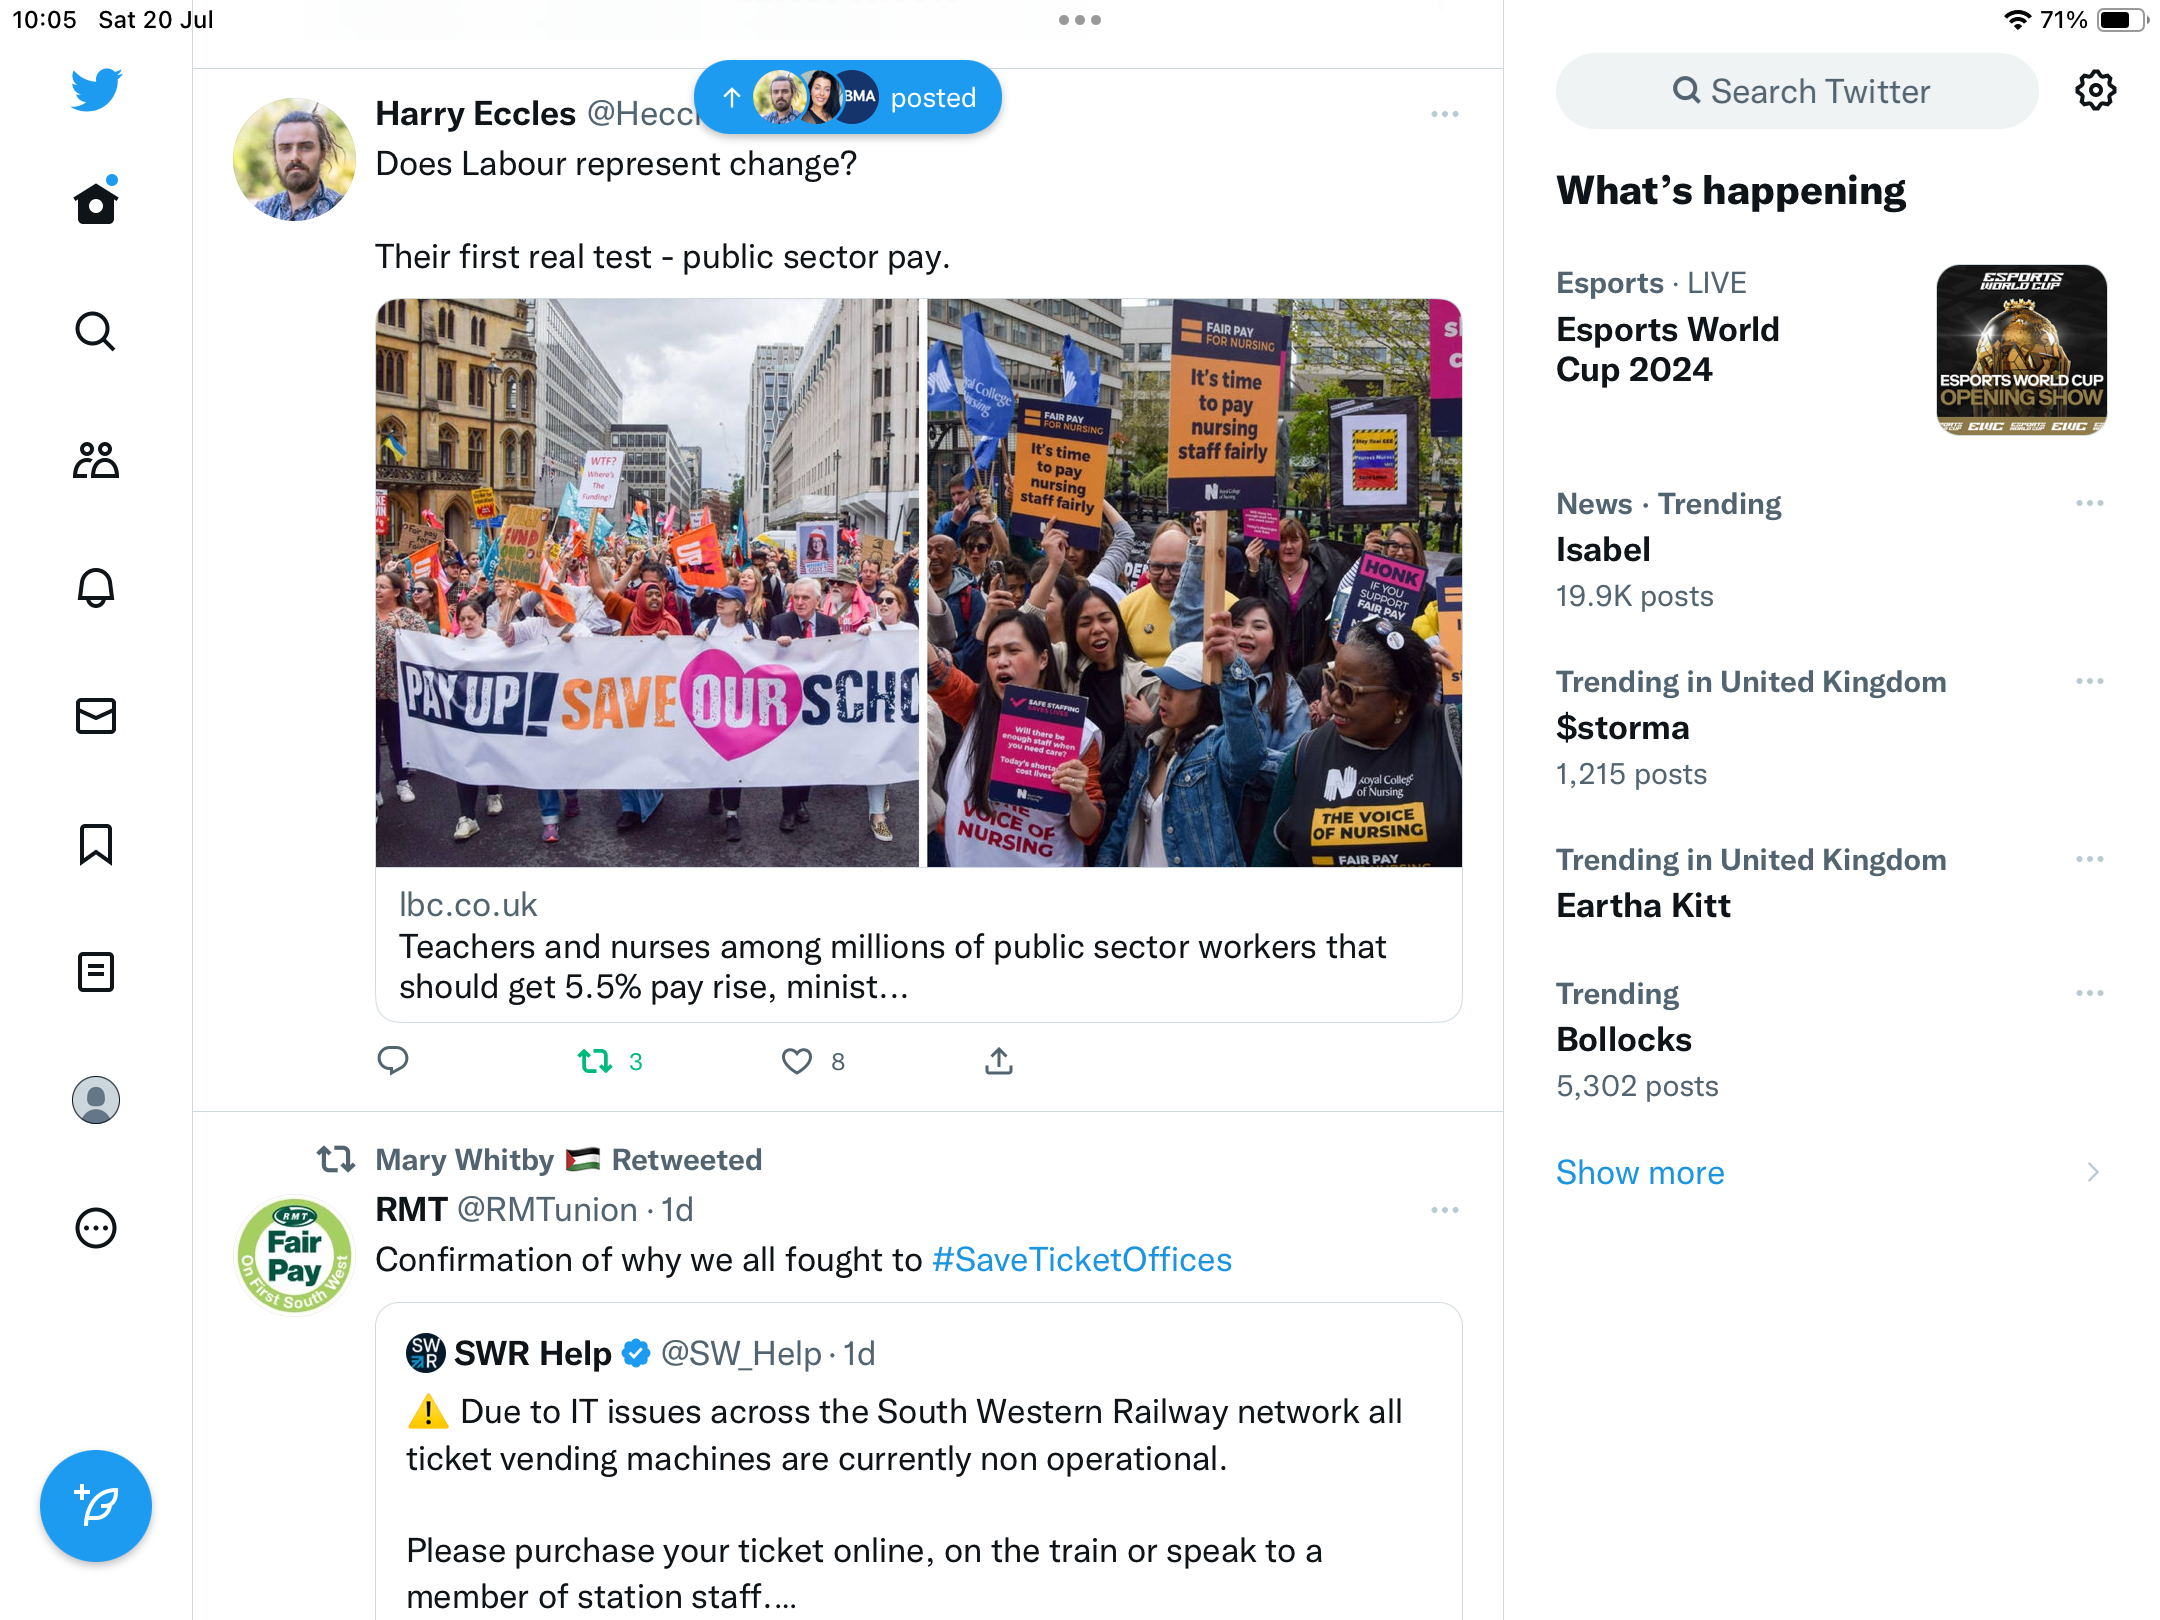The height and width of the screenshot is (1620, 2160).
Task: Open the Eartha Kitt trending topic
Action: pos(1643,905)
